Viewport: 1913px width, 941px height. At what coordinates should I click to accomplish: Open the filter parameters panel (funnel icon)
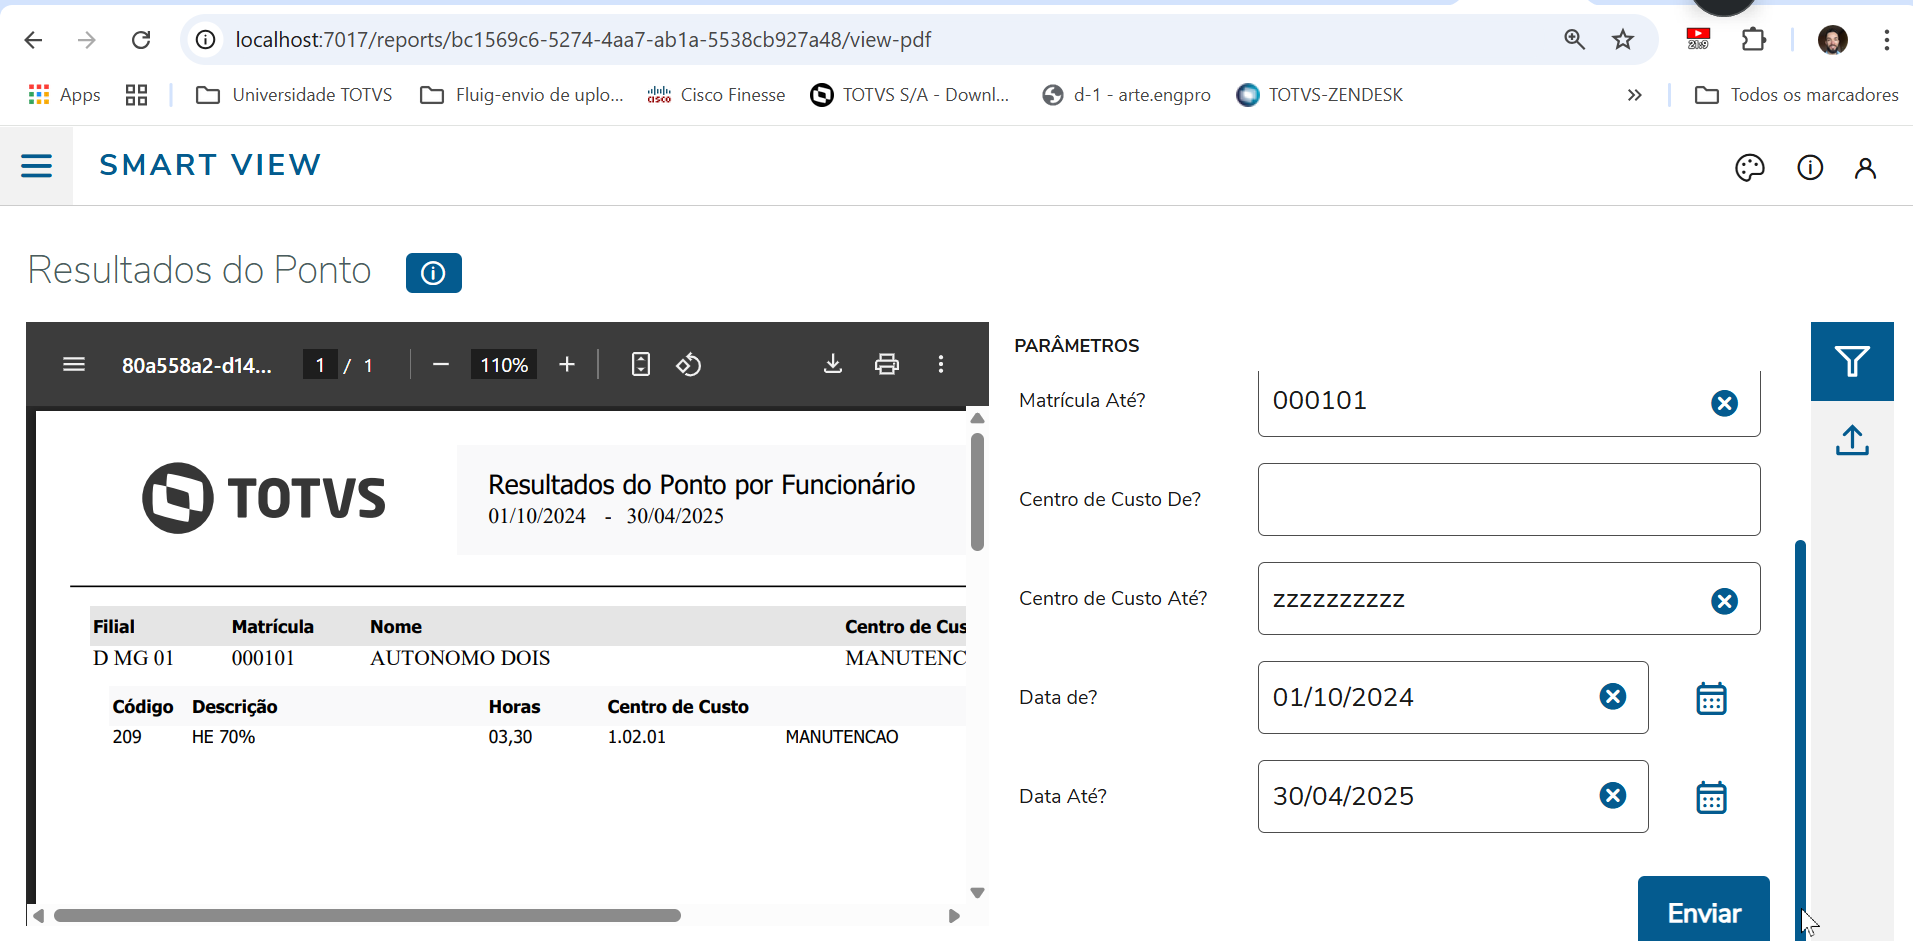click(1852, 360)
